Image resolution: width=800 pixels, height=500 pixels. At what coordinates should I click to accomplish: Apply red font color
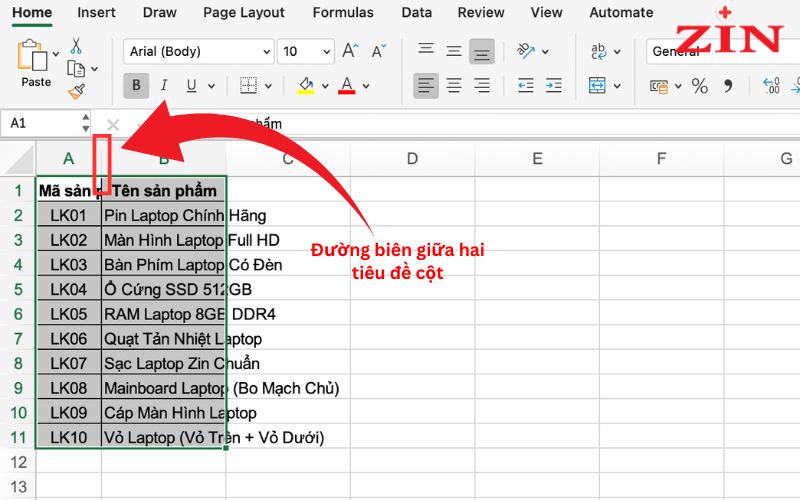[346, 85]
